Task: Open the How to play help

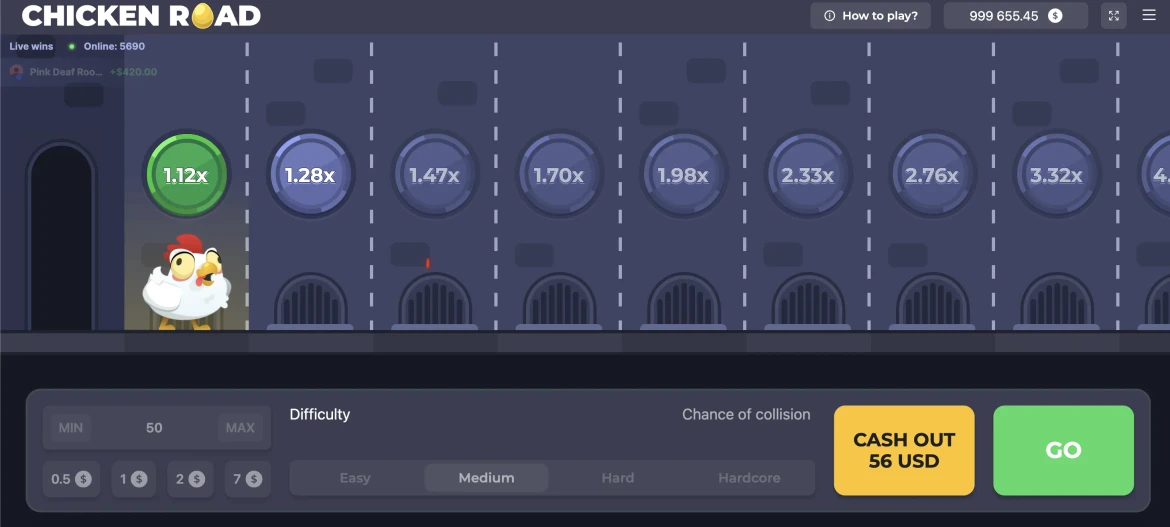Action: pyautogui.click(x=870, y=16)
